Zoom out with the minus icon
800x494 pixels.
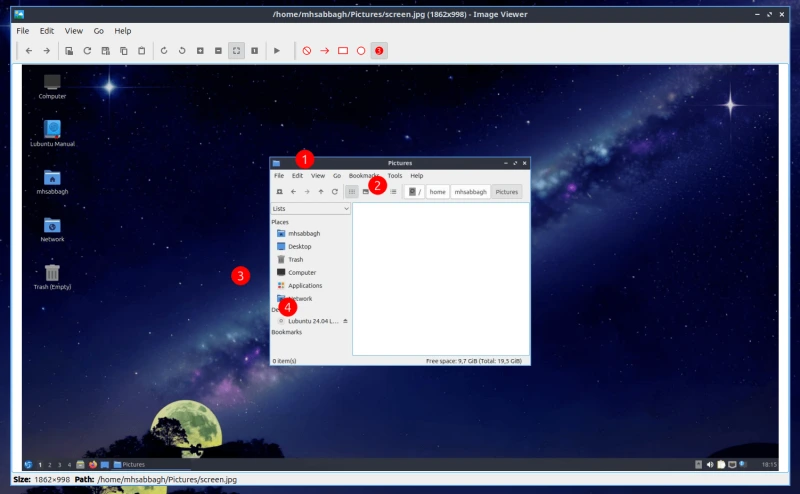[x=218, y=51]
